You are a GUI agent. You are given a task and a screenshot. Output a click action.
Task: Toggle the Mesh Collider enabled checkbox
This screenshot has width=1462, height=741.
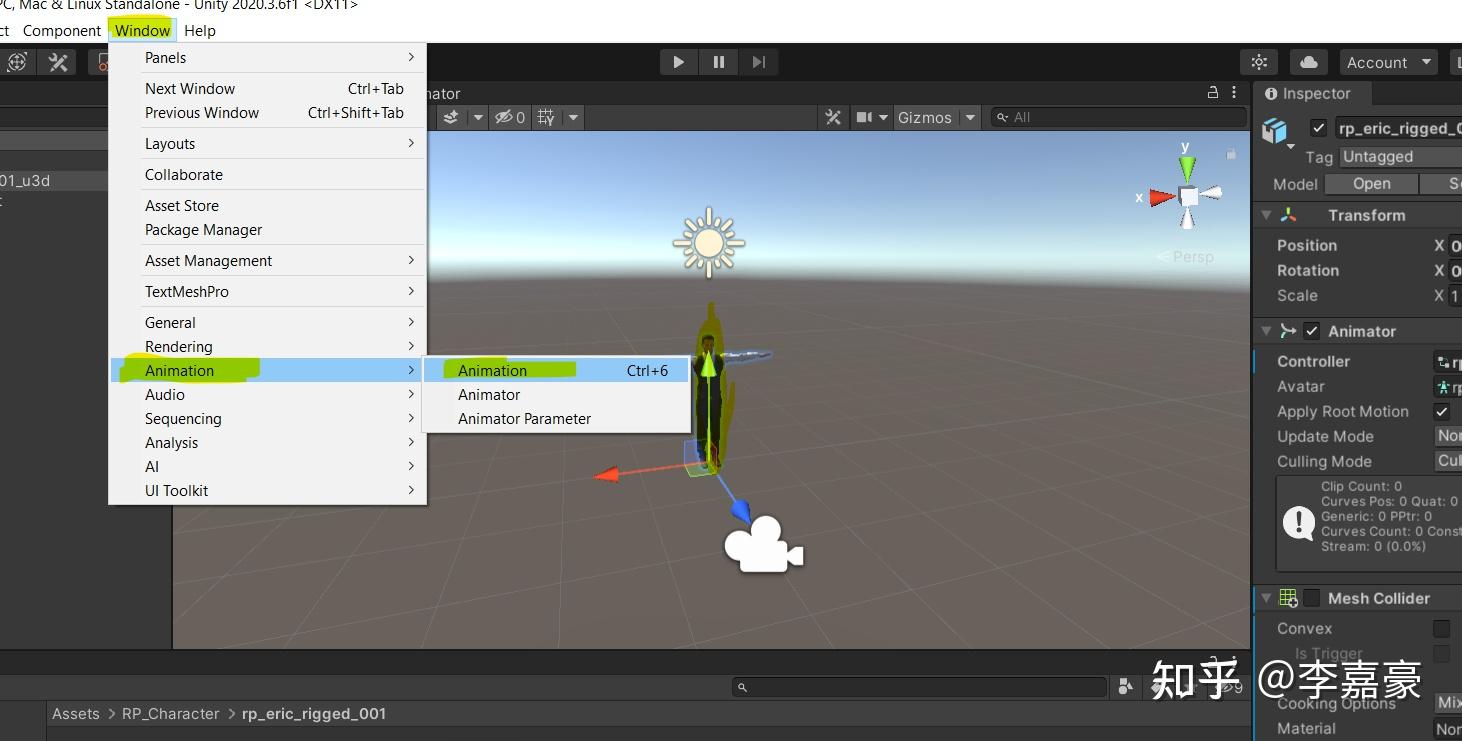[x=1311, y=597]
